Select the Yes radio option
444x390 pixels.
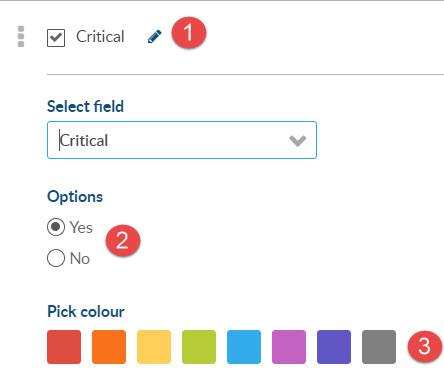pyautogui.click(x=56, y=227)
